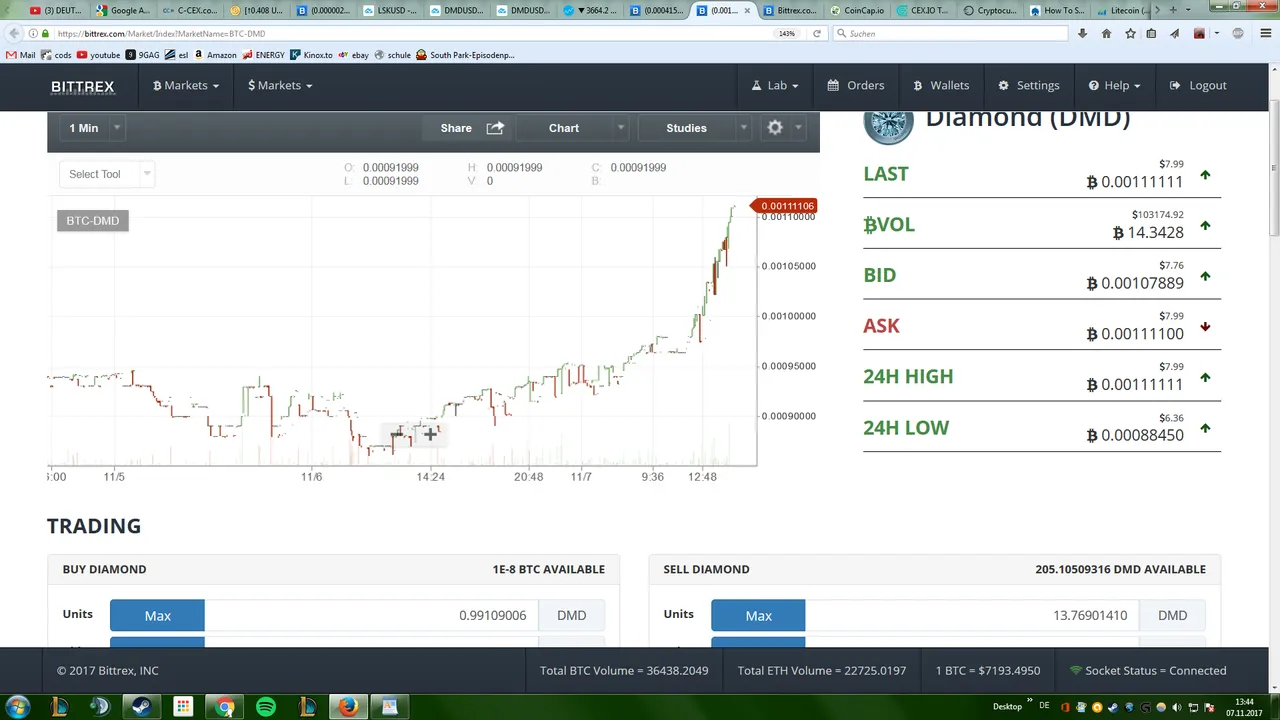The image size is (1280, 720).
Task: Open the Firefox hamburger menu
Action: 1264,33
